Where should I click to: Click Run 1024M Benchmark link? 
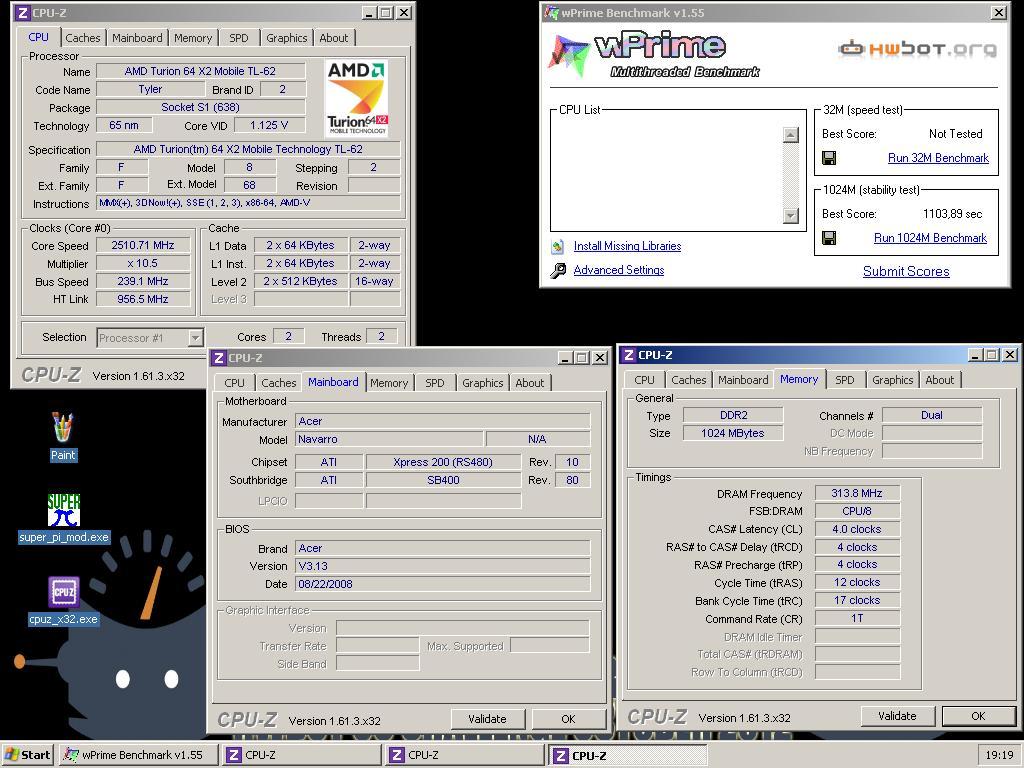[x=931, y=238]
